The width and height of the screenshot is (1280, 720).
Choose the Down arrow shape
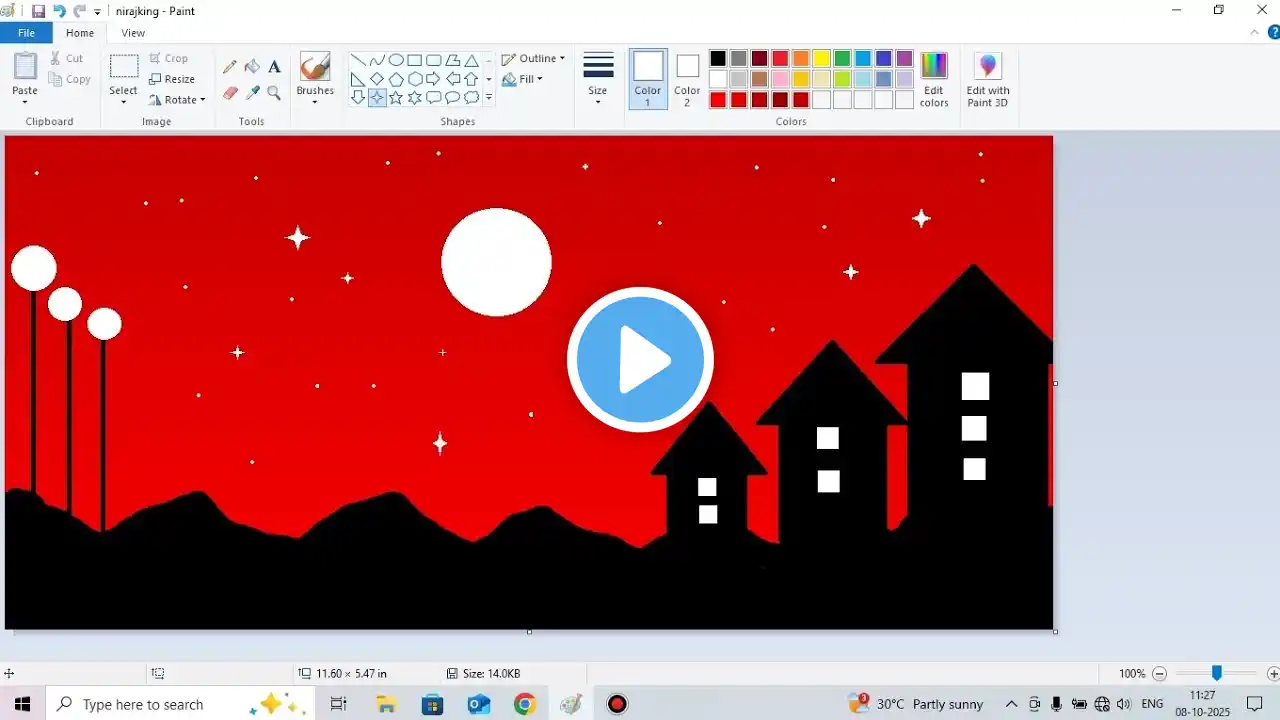coord(358,98)
